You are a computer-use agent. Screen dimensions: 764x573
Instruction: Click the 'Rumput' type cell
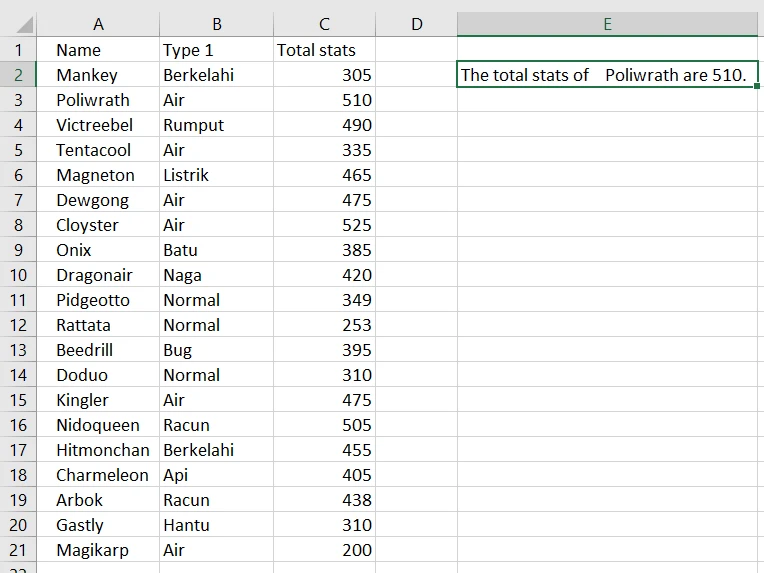(x=216, y=125)
